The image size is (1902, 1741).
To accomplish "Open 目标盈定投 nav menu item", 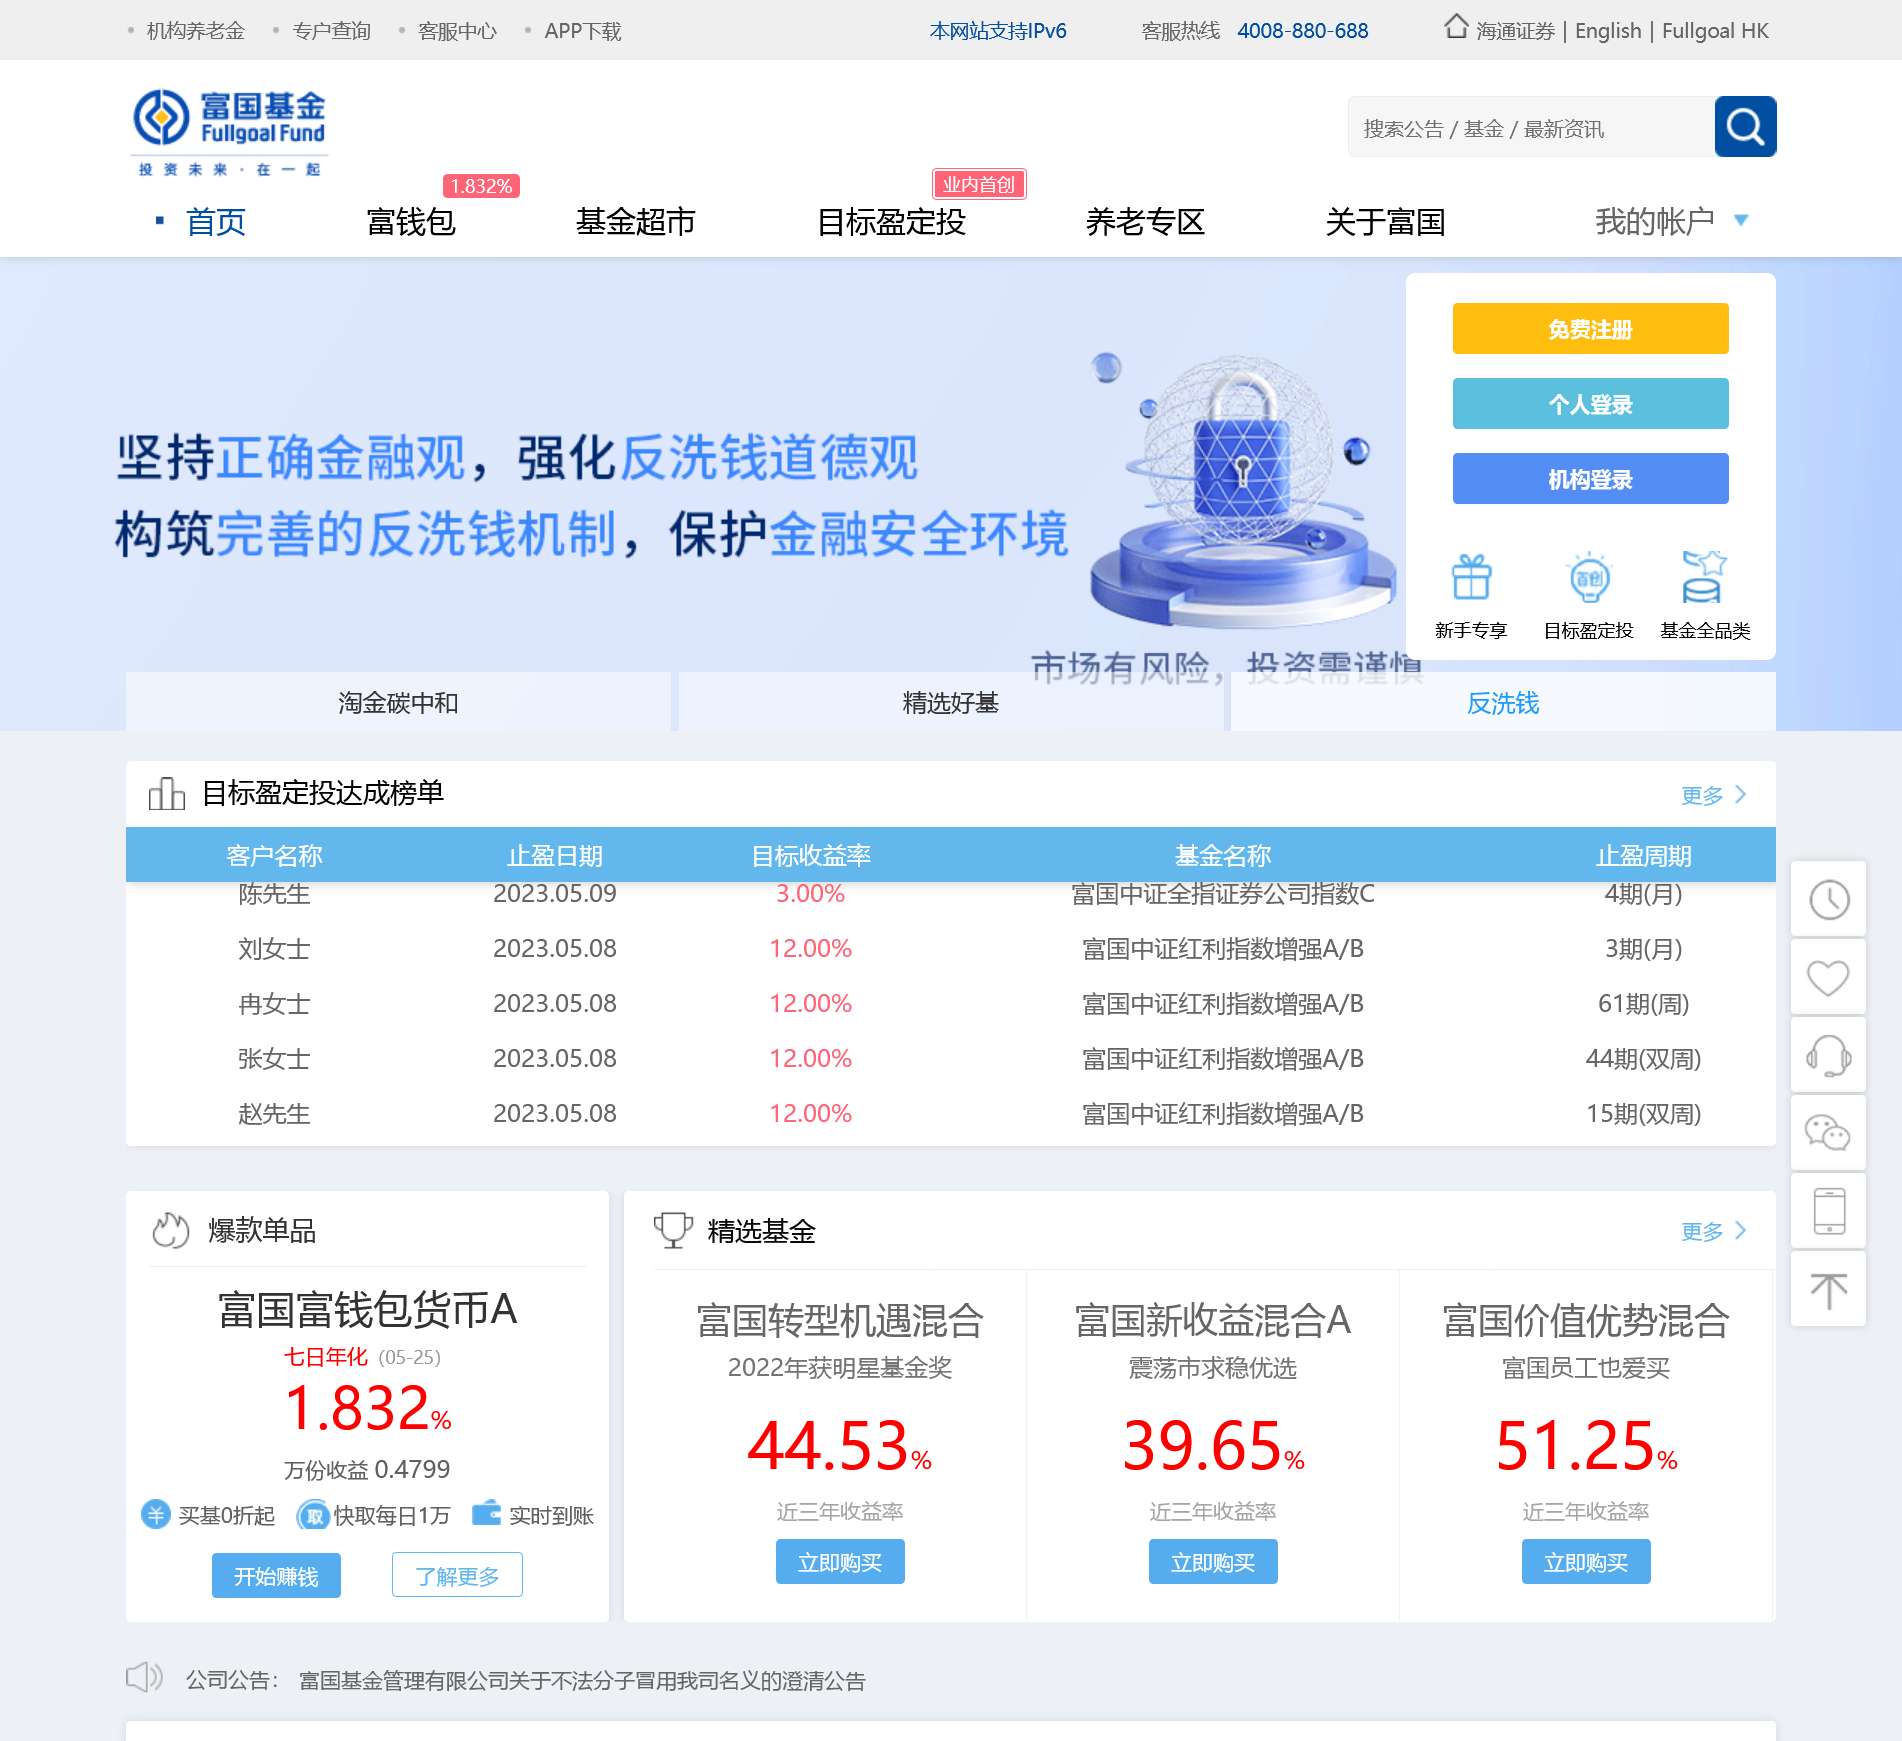I will pyautogui.click(x=891, y=221).
